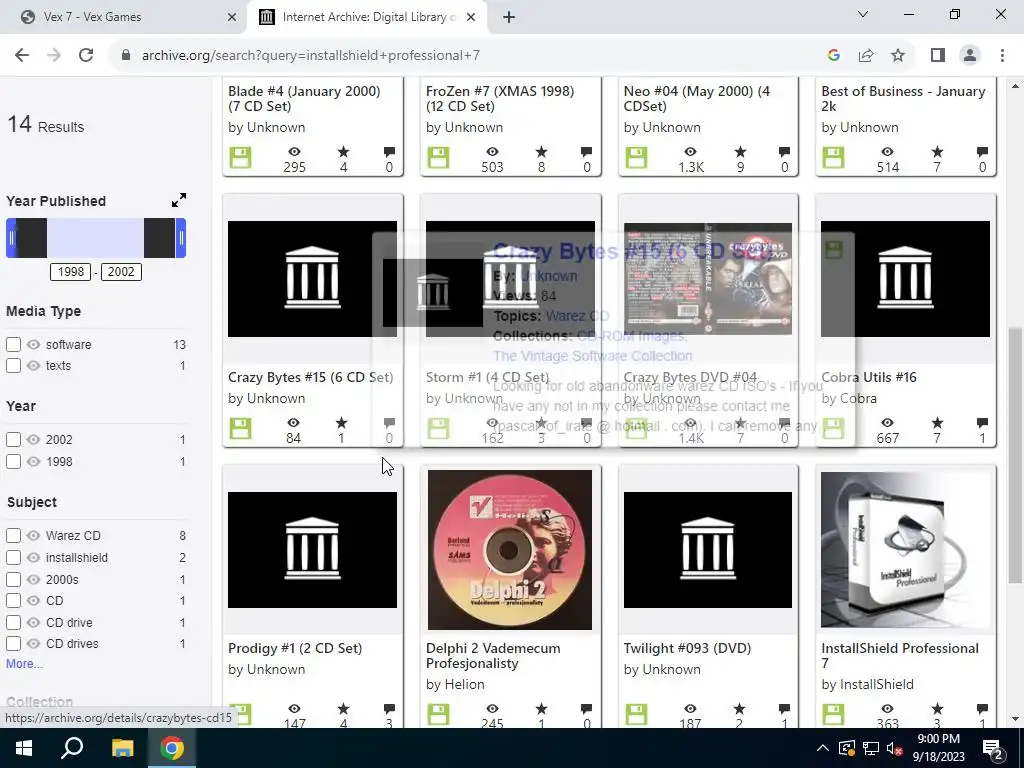Check the software media type box
The image size is (1024, 768).
click(13, 344)
